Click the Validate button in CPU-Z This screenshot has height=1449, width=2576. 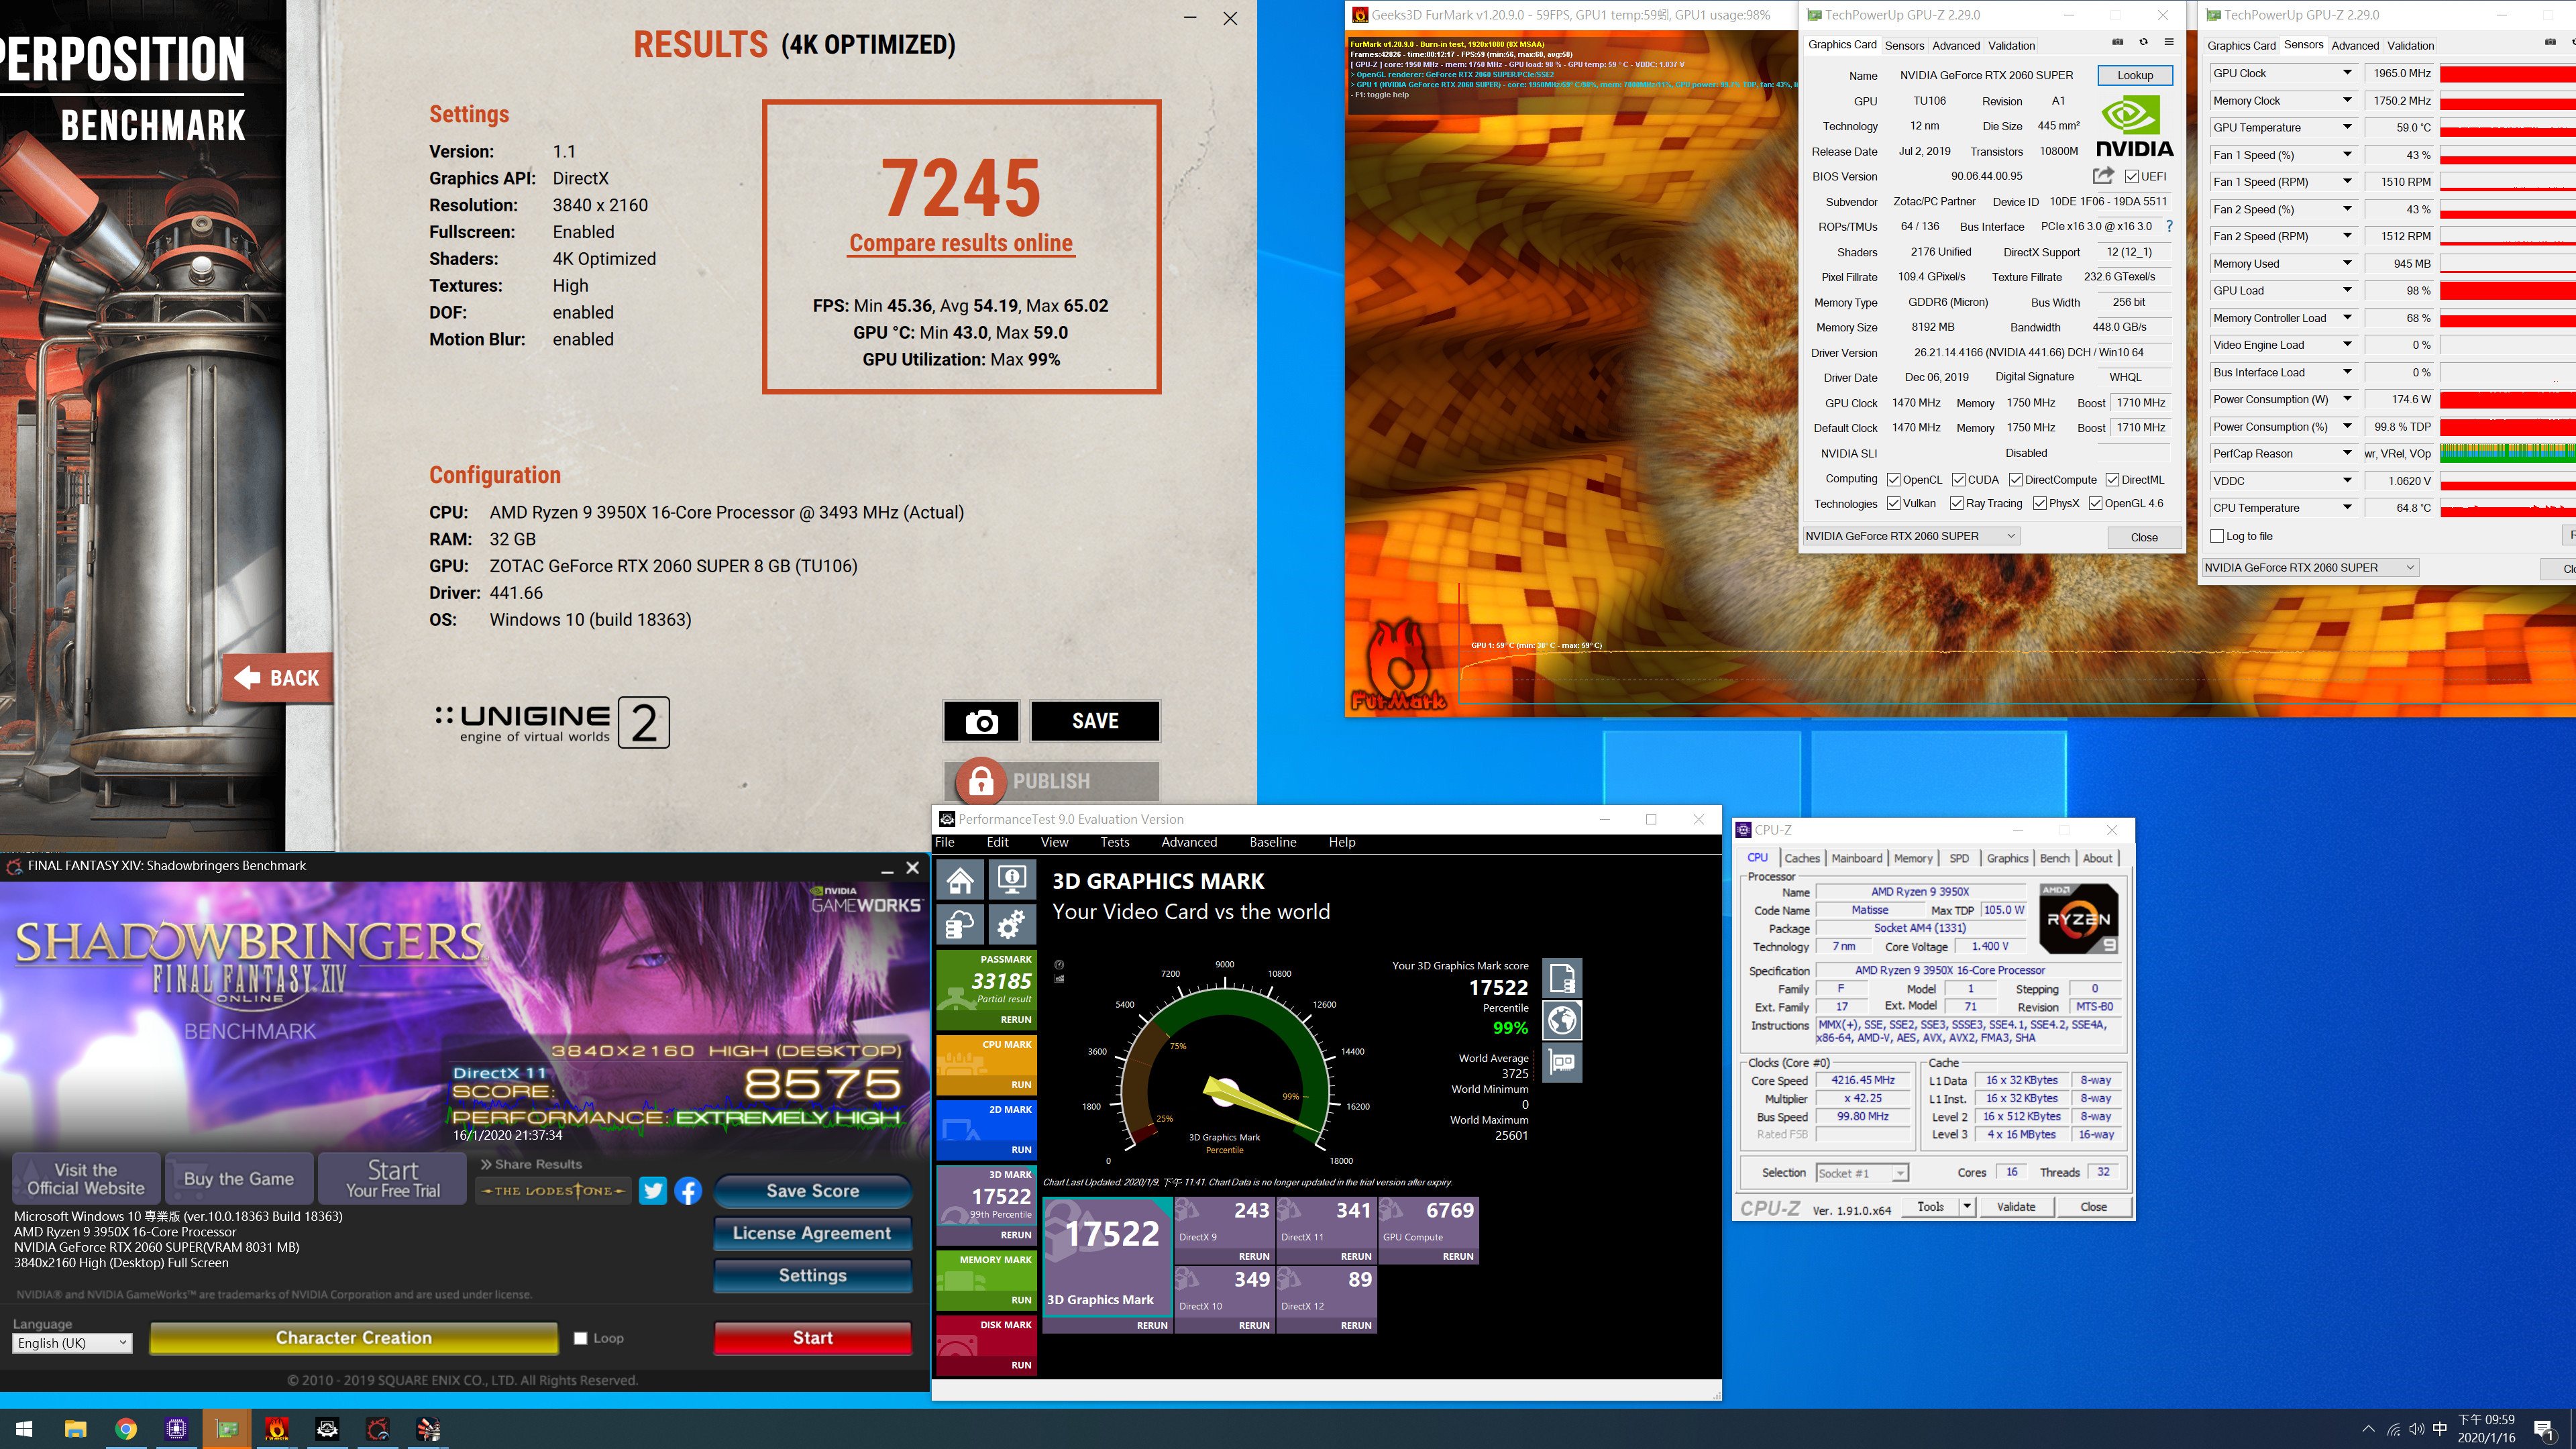pos(2015,1207)
